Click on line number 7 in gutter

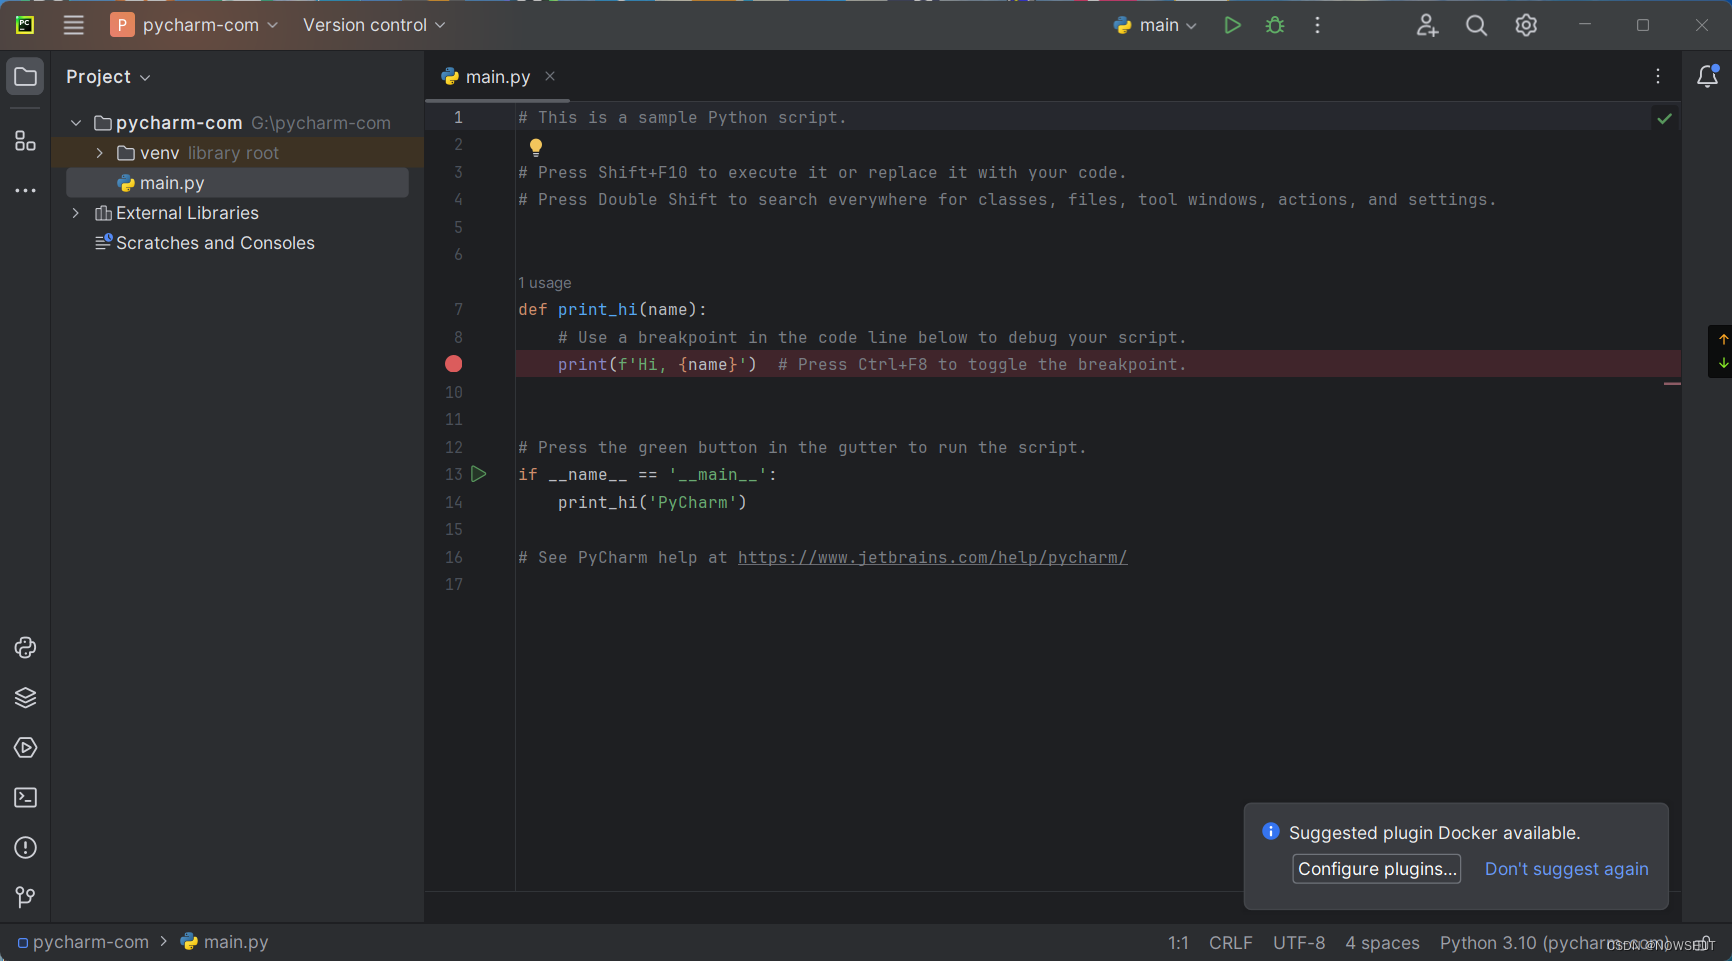[458, 310]
